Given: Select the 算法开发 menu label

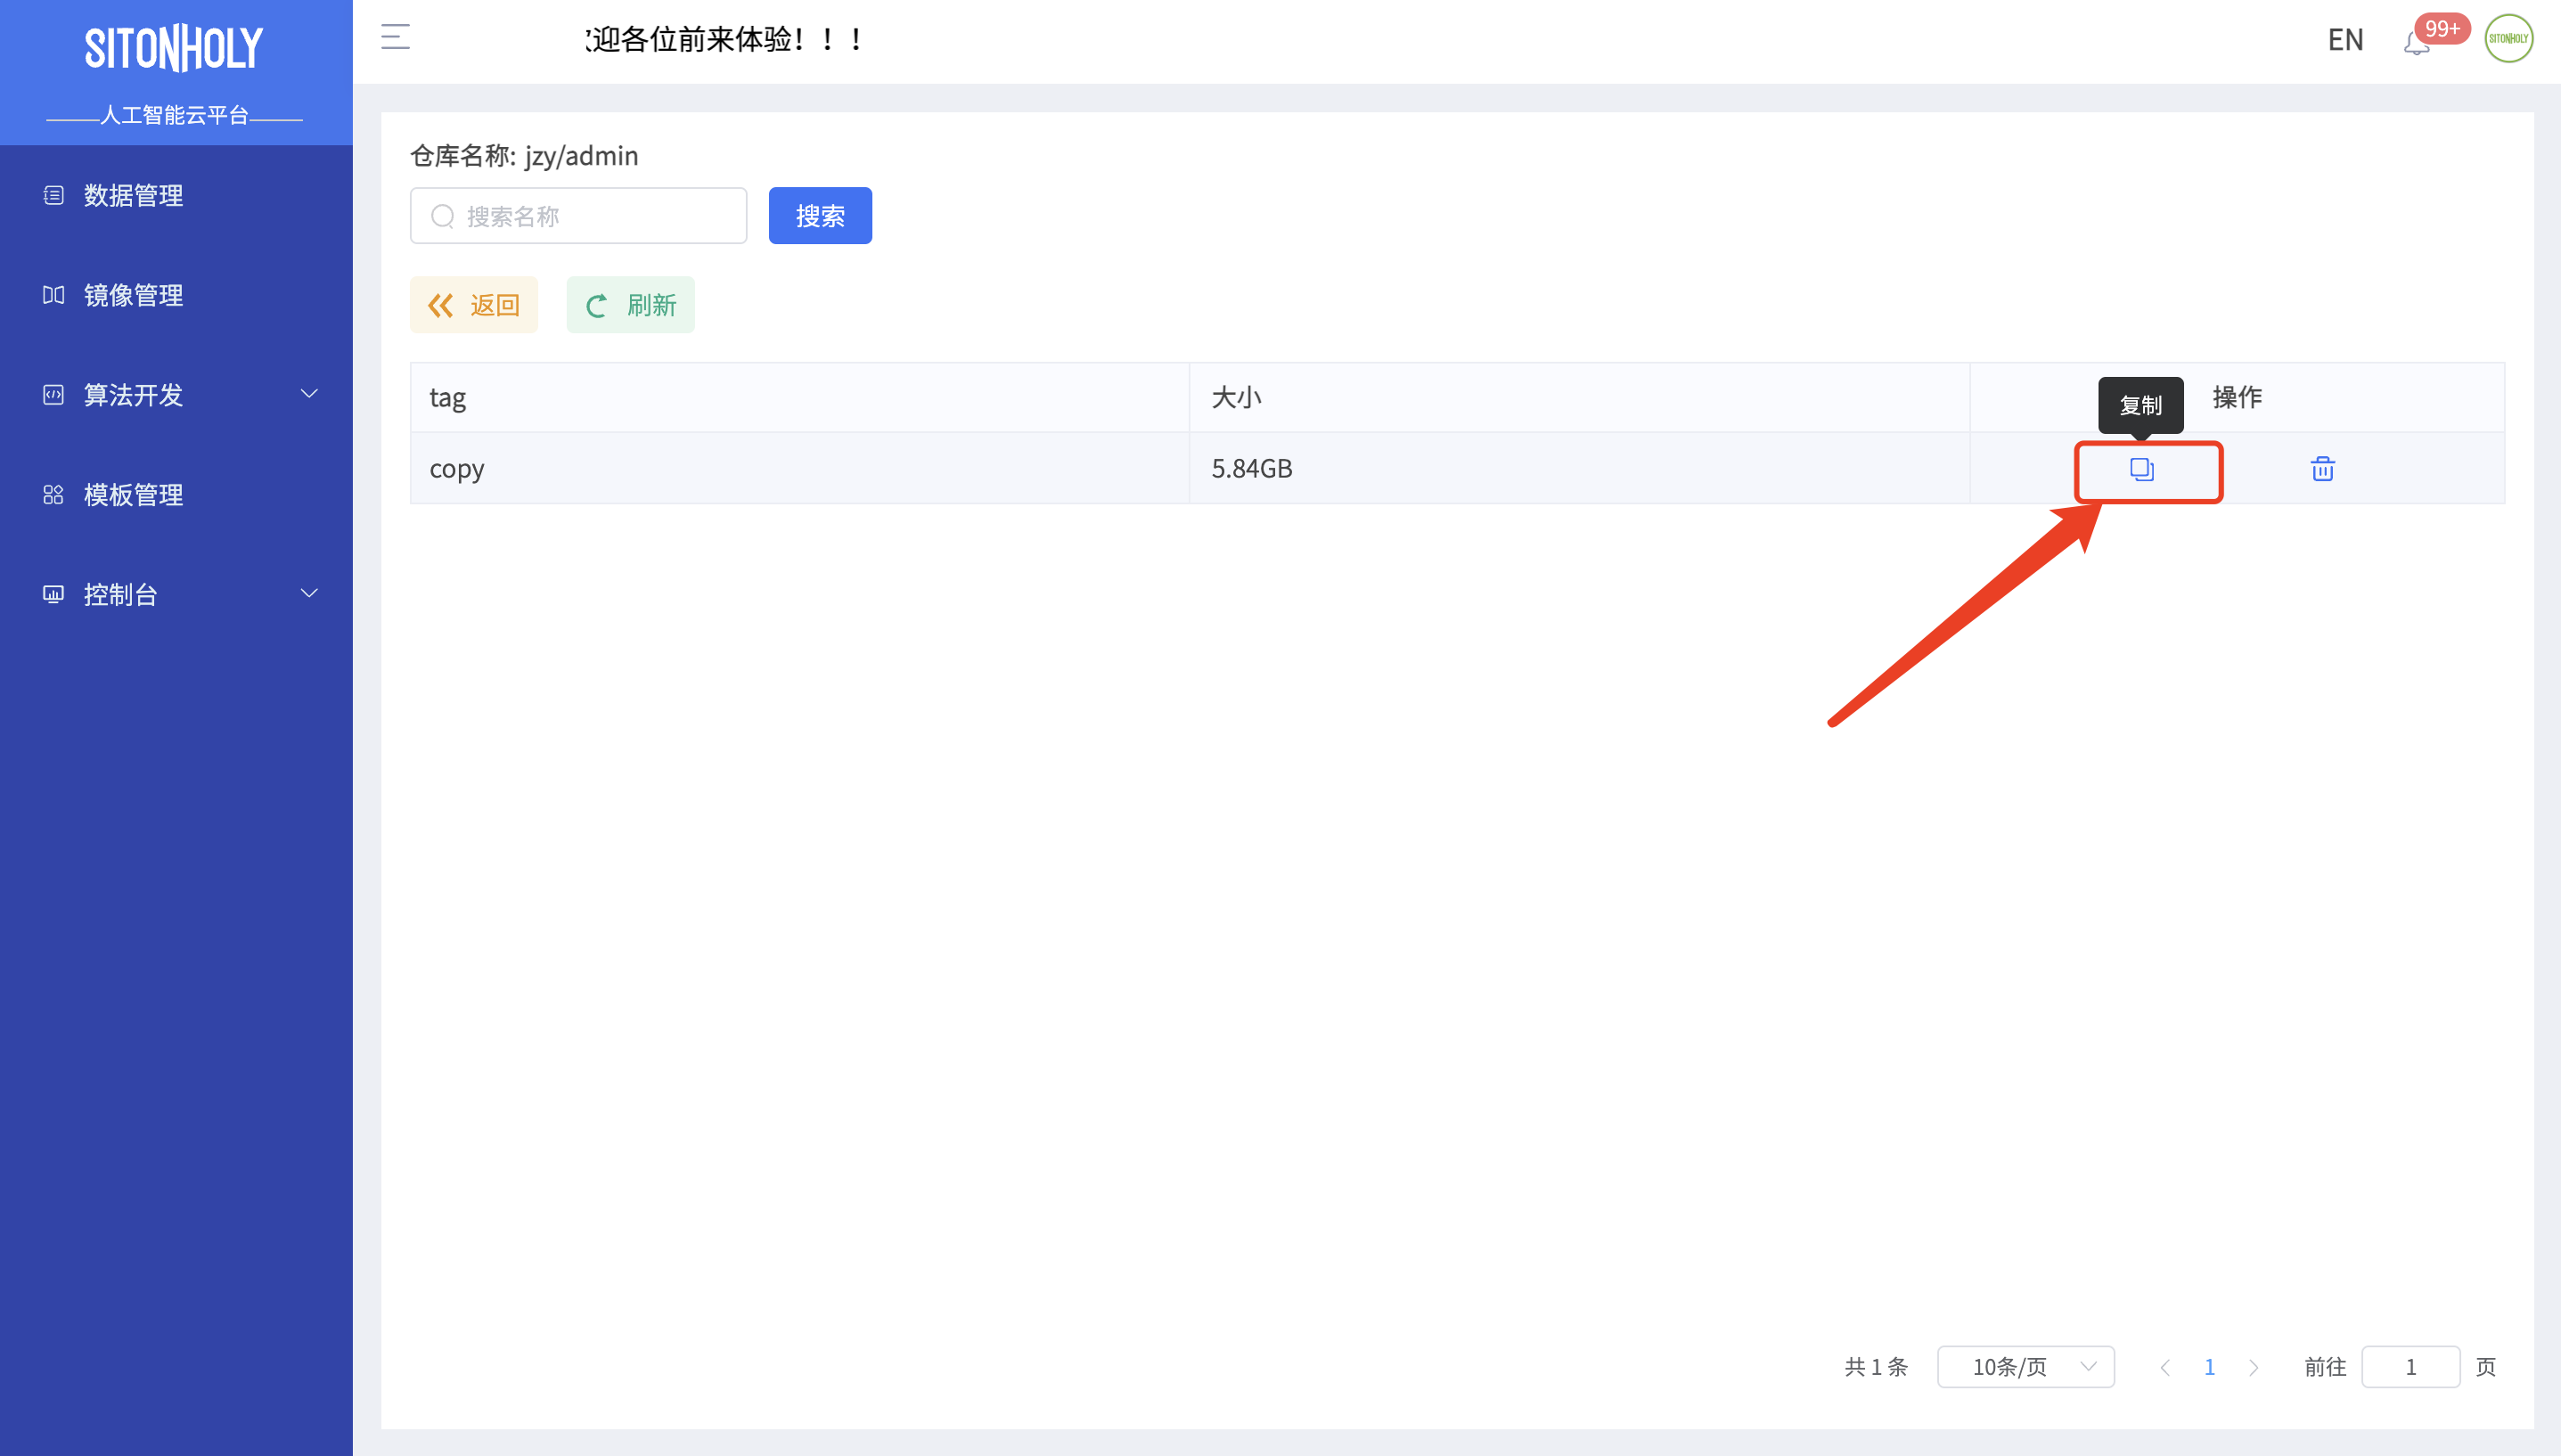Looking at the screenshot, I should click(x=133, y=395).
